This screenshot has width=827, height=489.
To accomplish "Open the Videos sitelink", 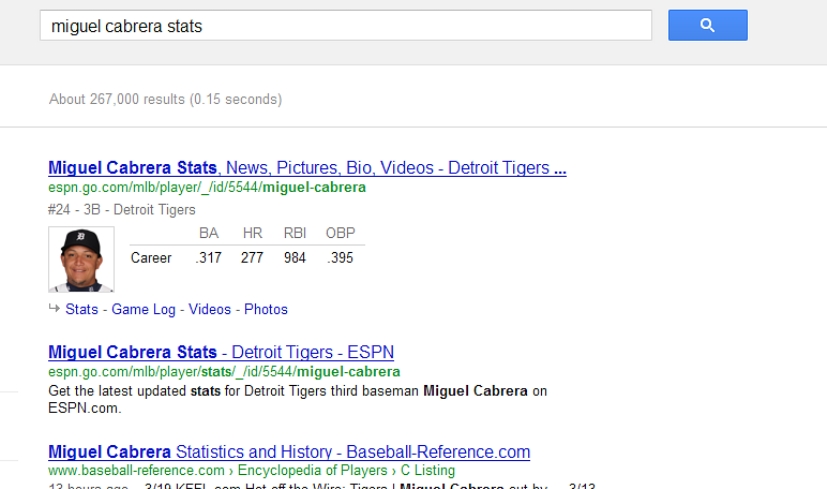I will pyautogui.click(x=209, y=309).
